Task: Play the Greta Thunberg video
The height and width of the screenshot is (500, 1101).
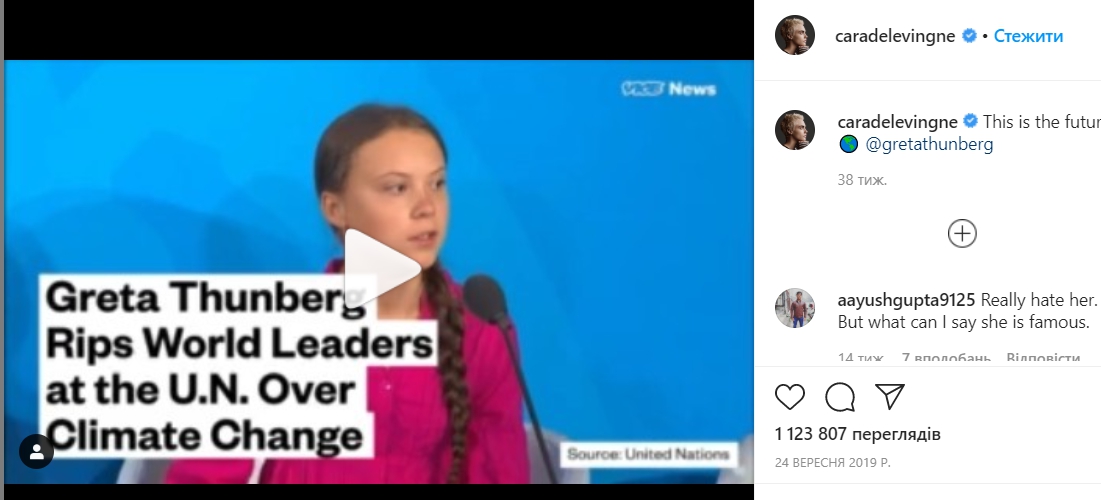Action: [382, 268]
